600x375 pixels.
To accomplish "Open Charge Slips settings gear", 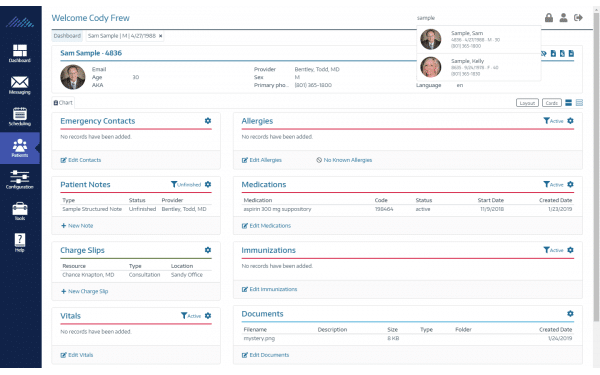I will pos(208,250).
